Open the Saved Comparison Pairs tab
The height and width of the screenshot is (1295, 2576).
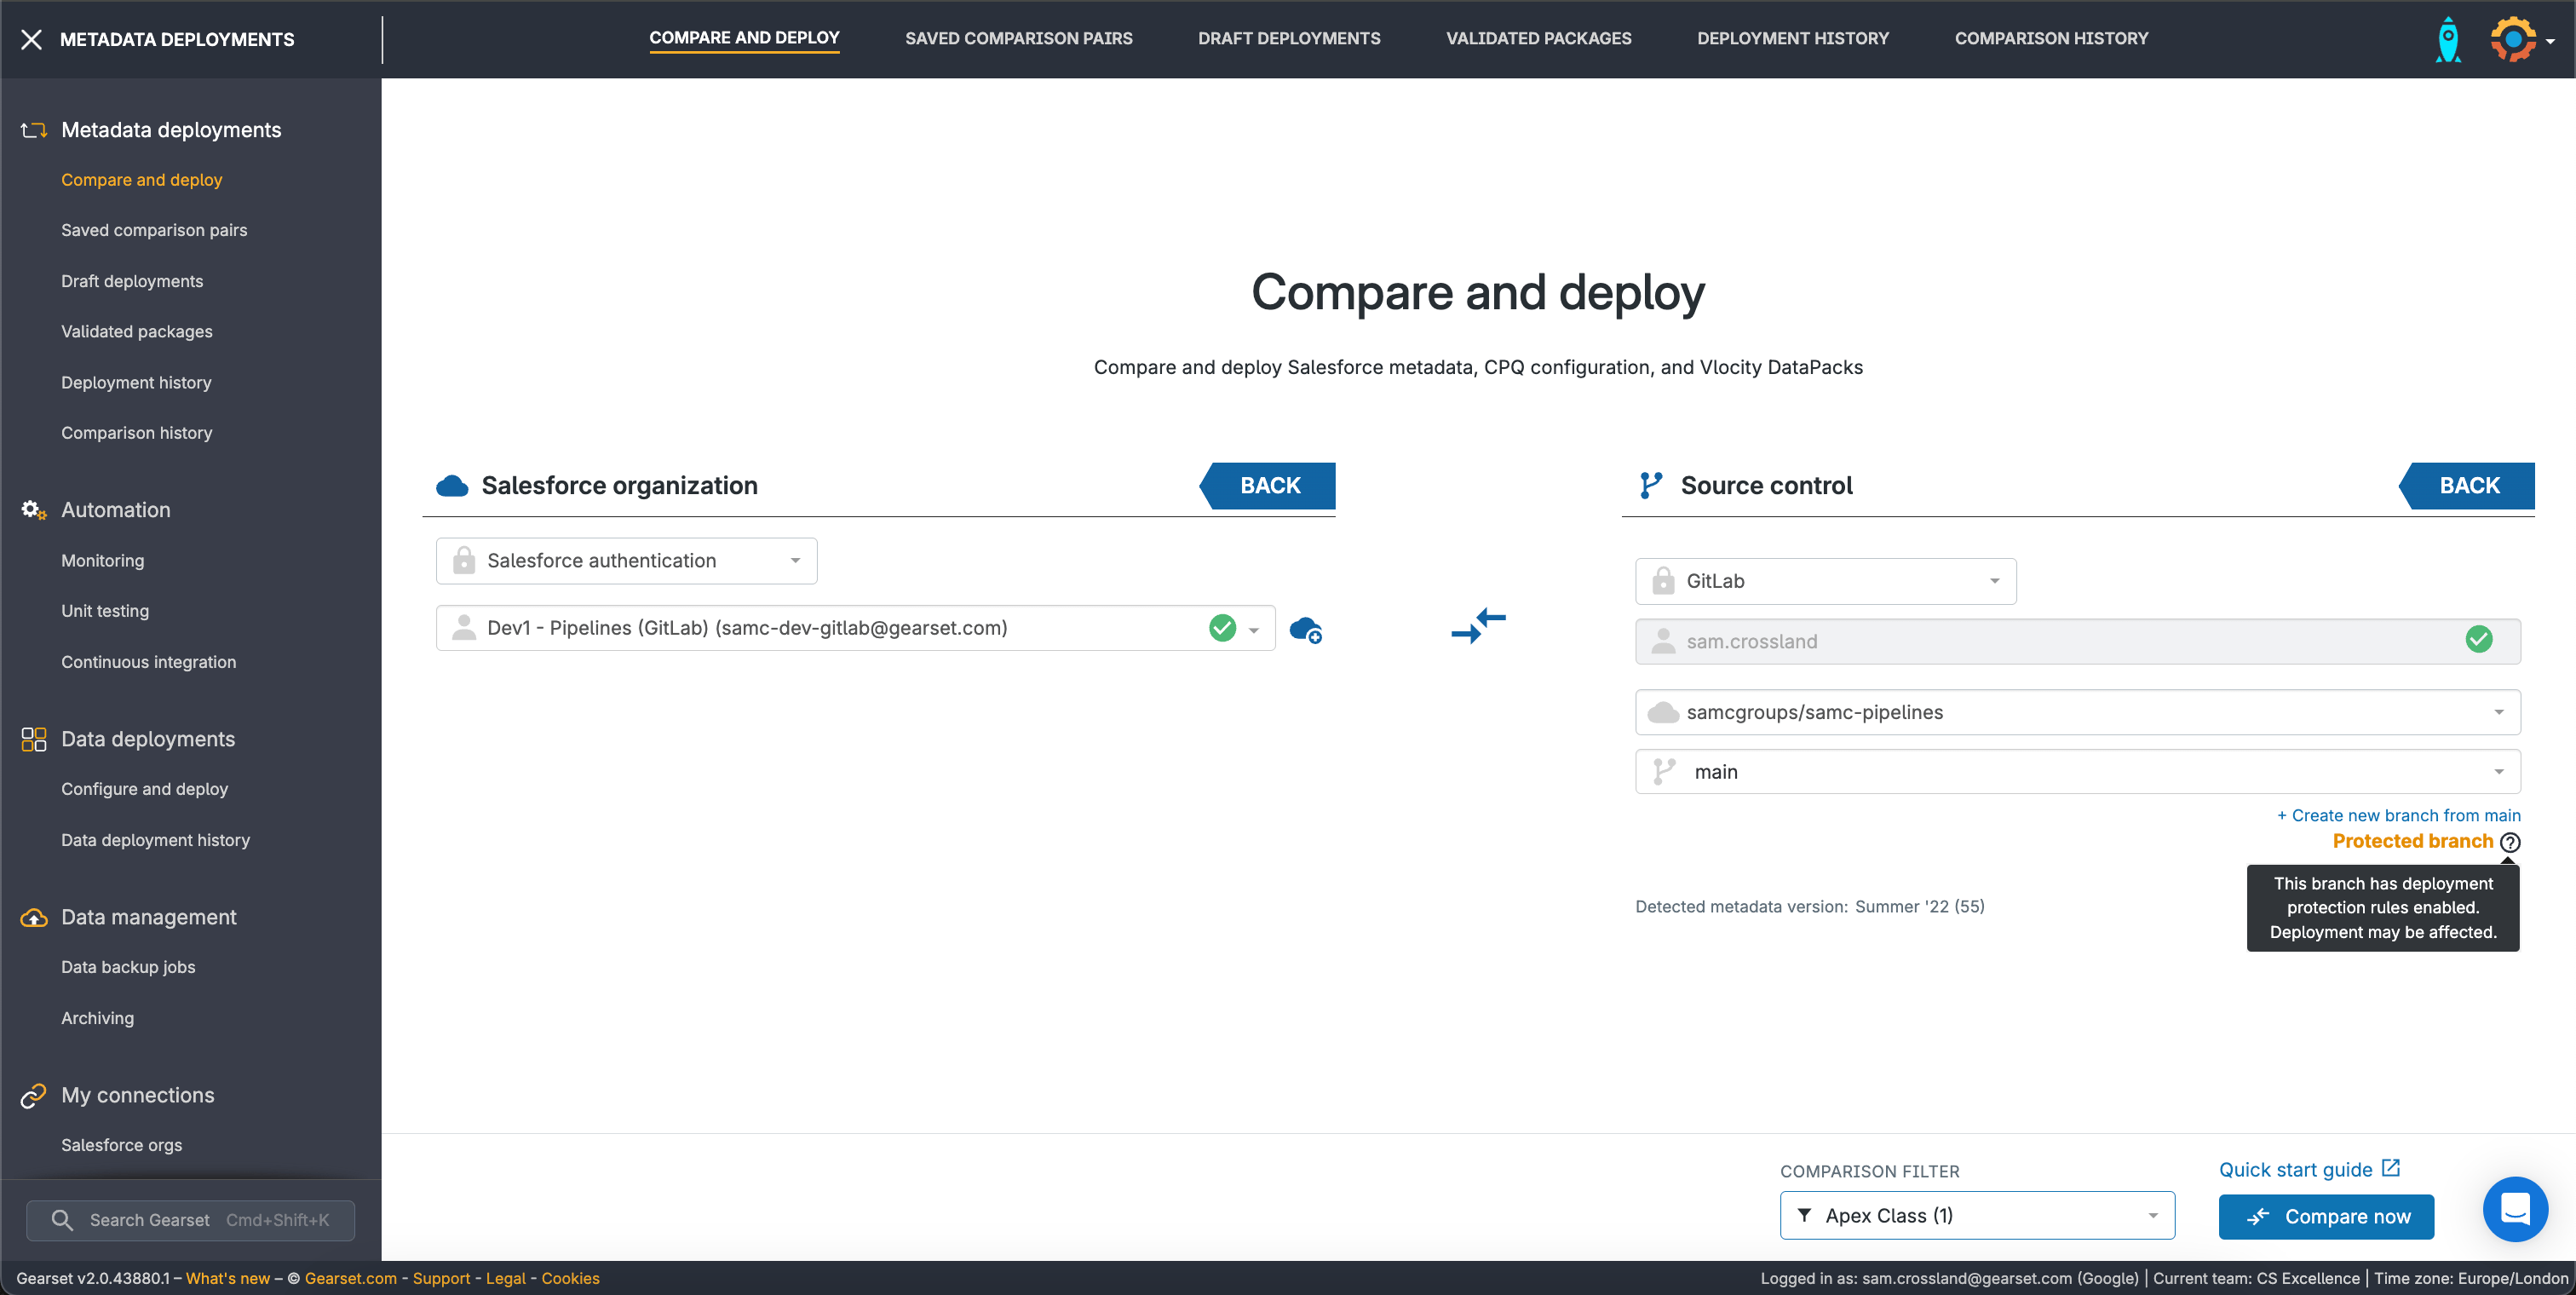pos(1018,38)
